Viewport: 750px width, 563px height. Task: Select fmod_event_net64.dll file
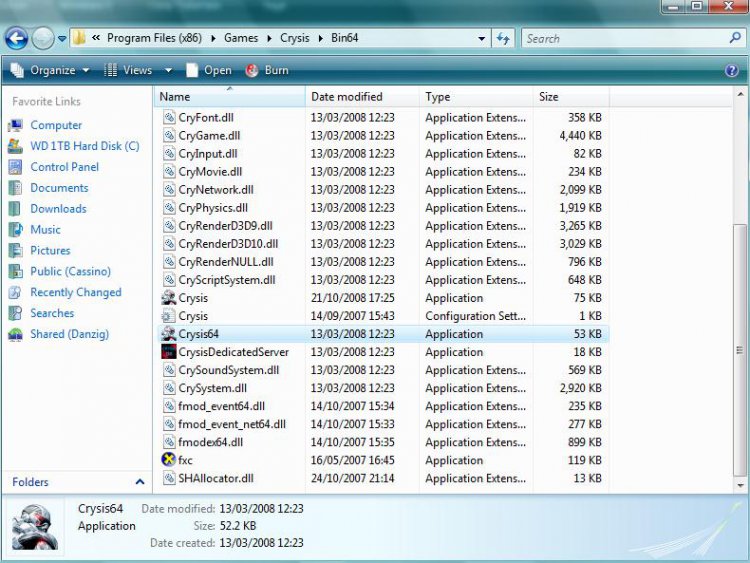coord(232,425)
